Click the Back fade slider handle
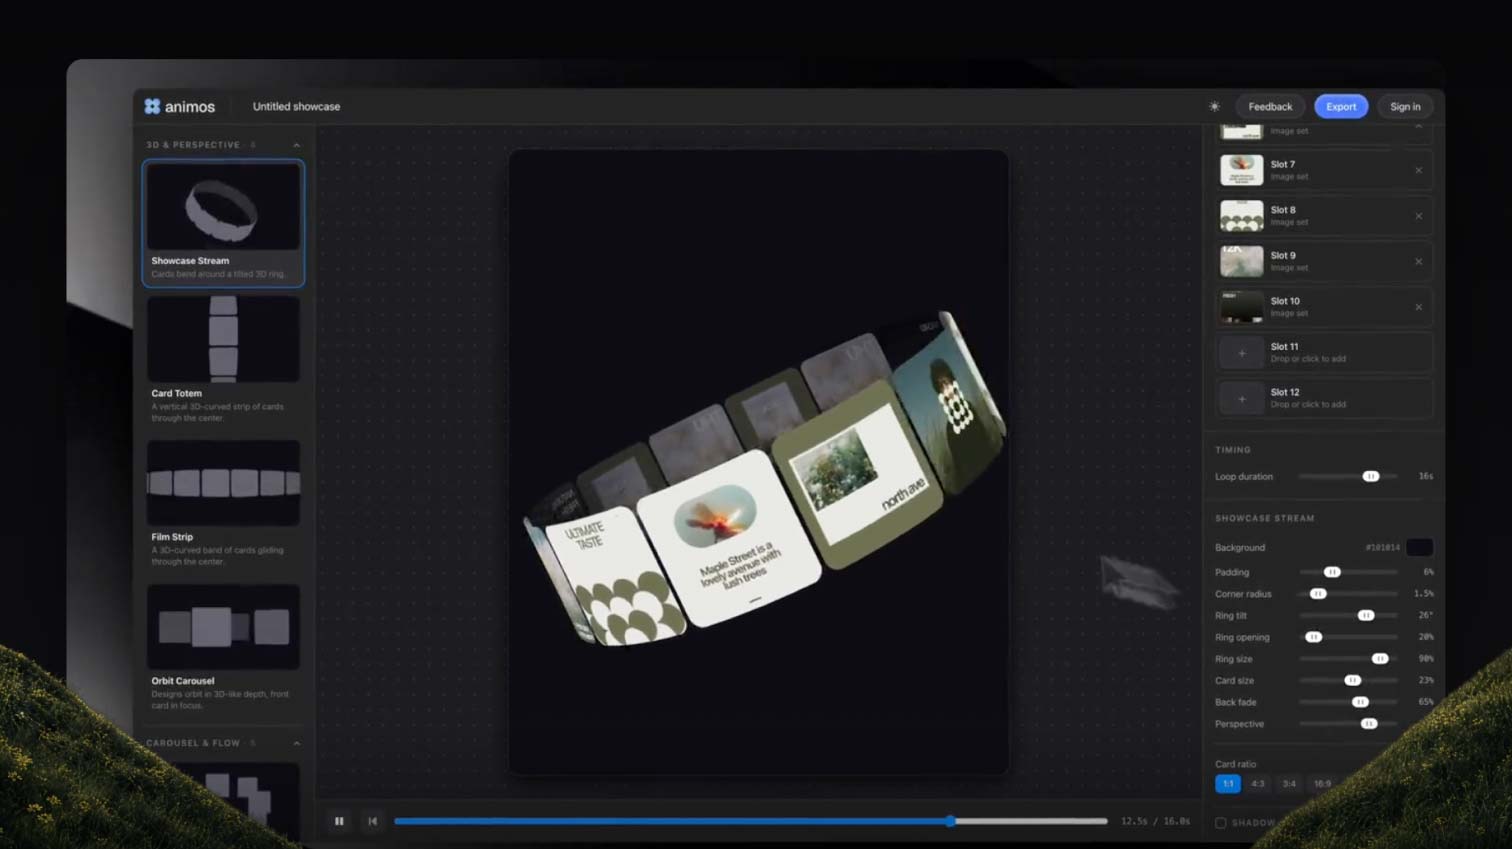 pos(1360,702)
